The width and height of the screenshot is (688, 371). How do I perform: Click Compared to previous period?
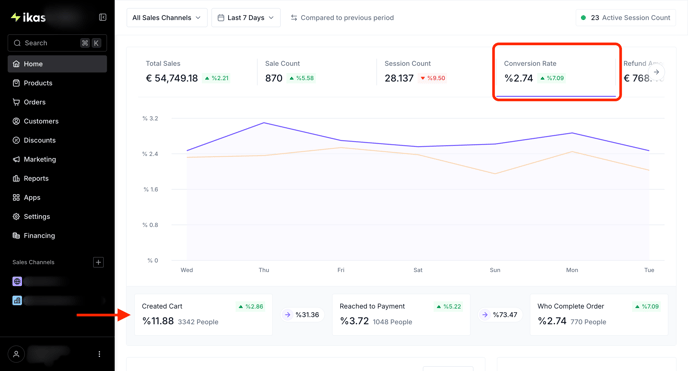[x=347, y=18]
